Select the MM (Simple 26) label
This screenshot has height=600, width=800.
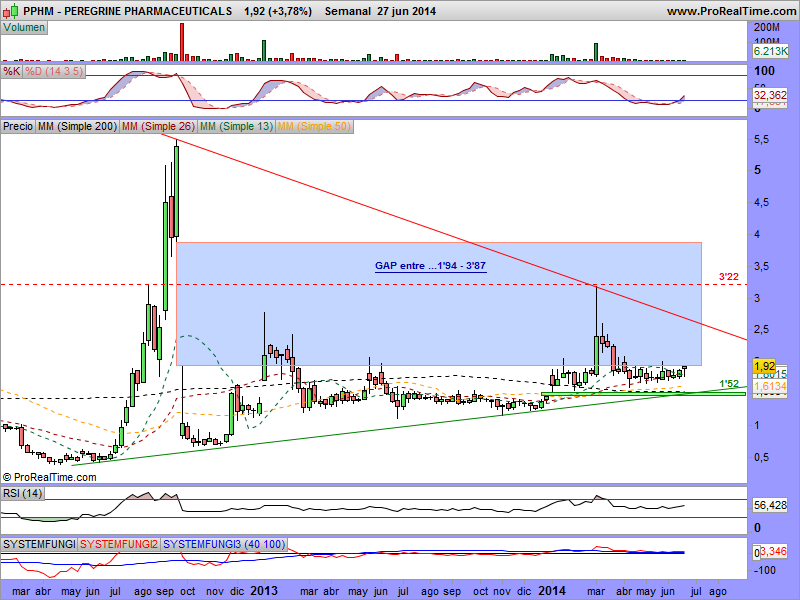click(x=158, y=126)
